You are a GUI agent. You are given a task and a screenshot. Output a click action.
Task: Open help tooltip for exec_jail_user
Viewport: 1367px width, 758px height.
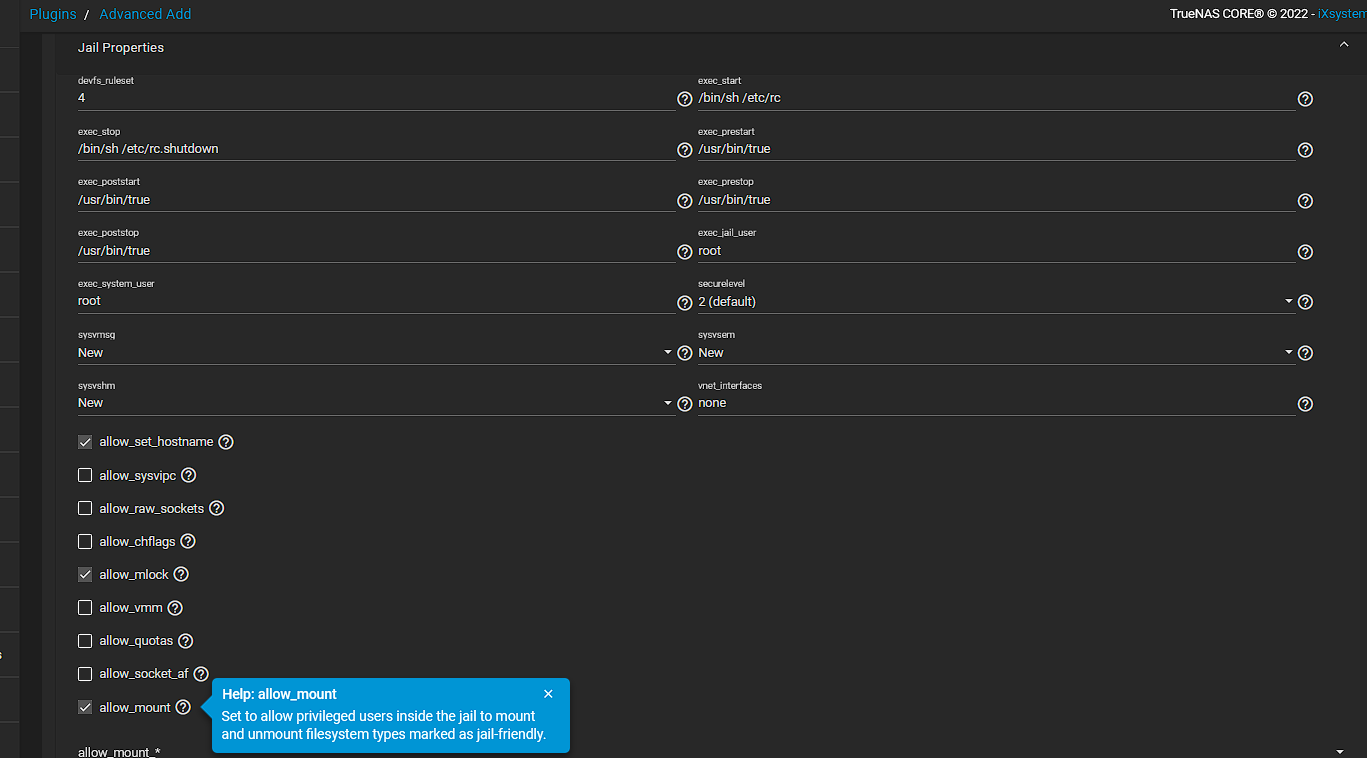click(x=1305, y=252)
